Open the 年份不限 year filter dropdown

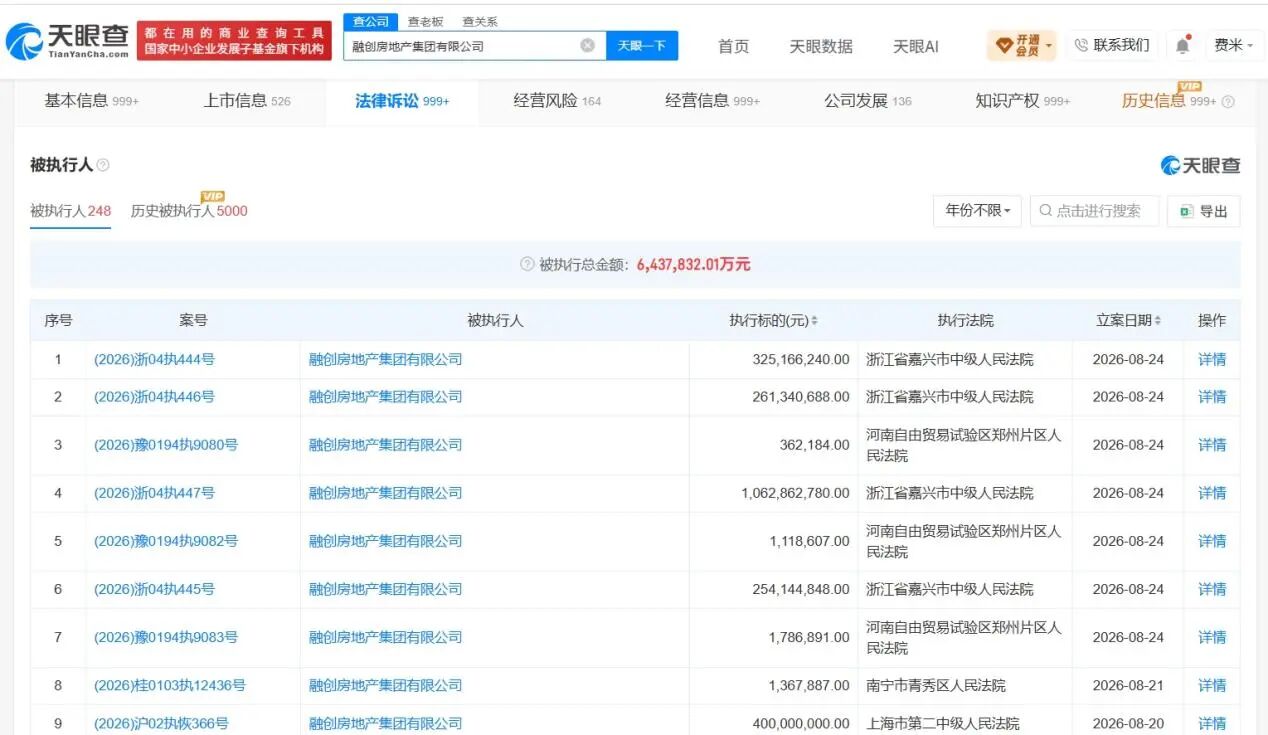pos(977,211)
